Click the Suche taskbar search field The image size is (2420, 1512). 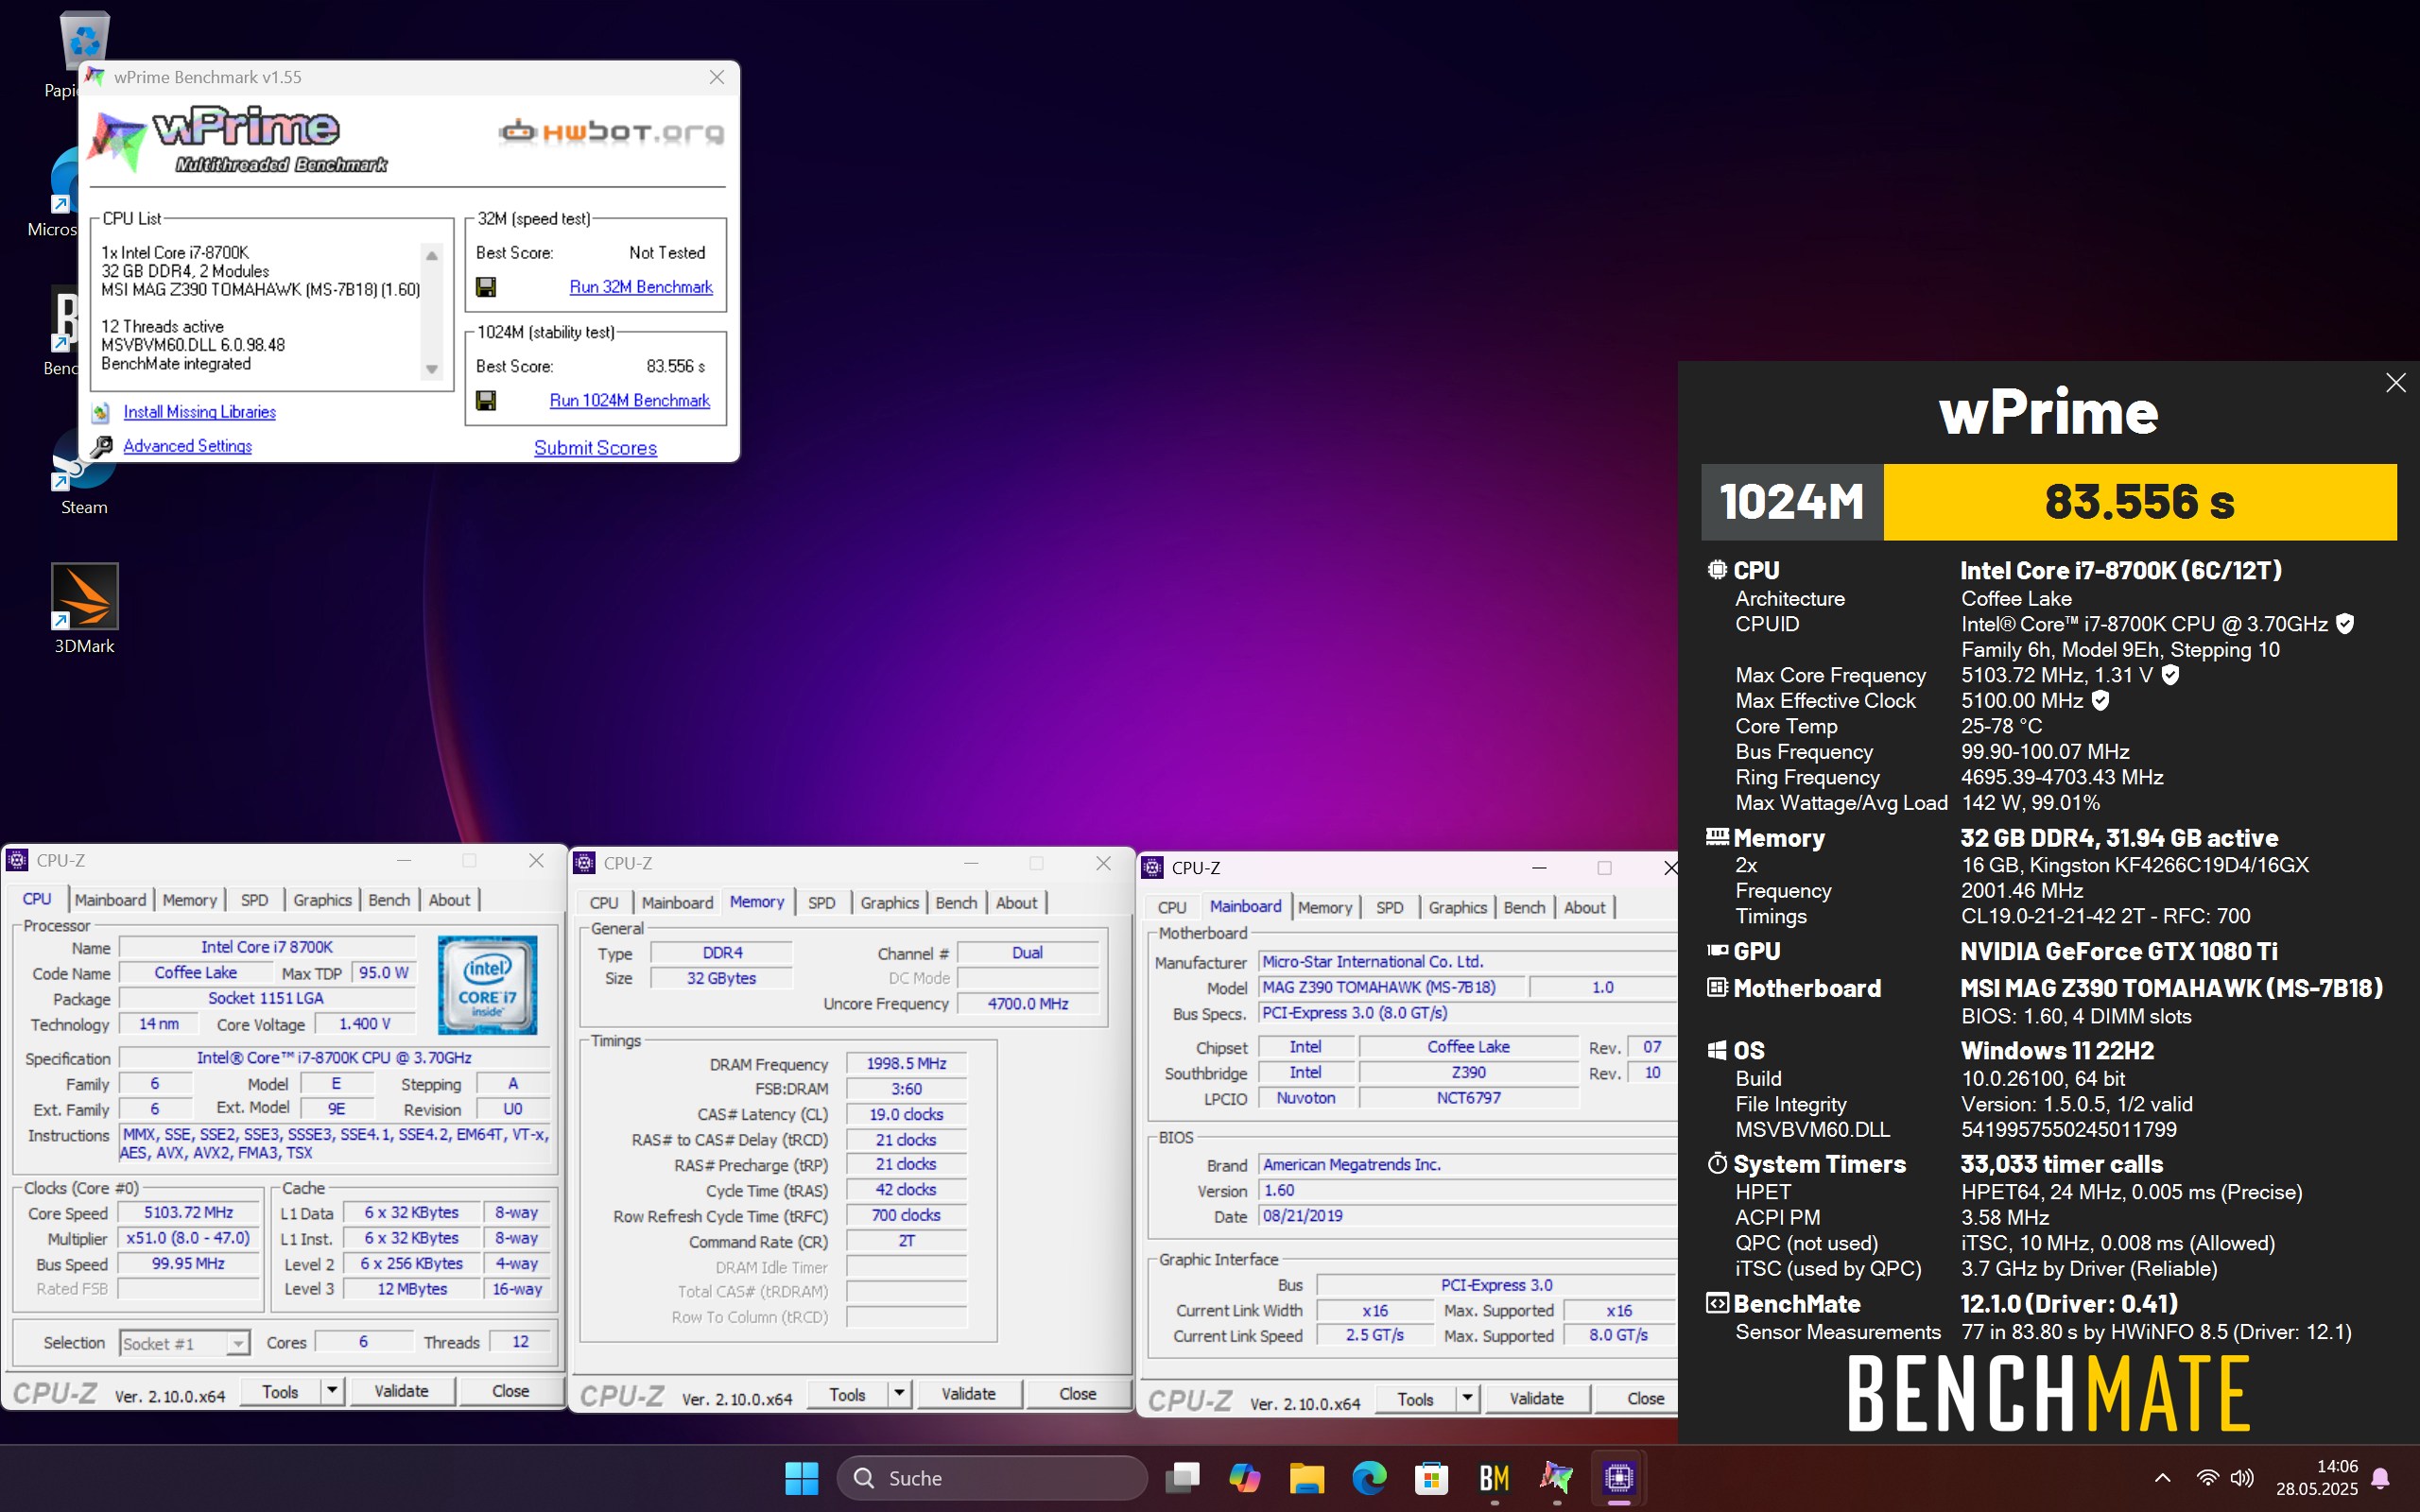point(992,1478)
